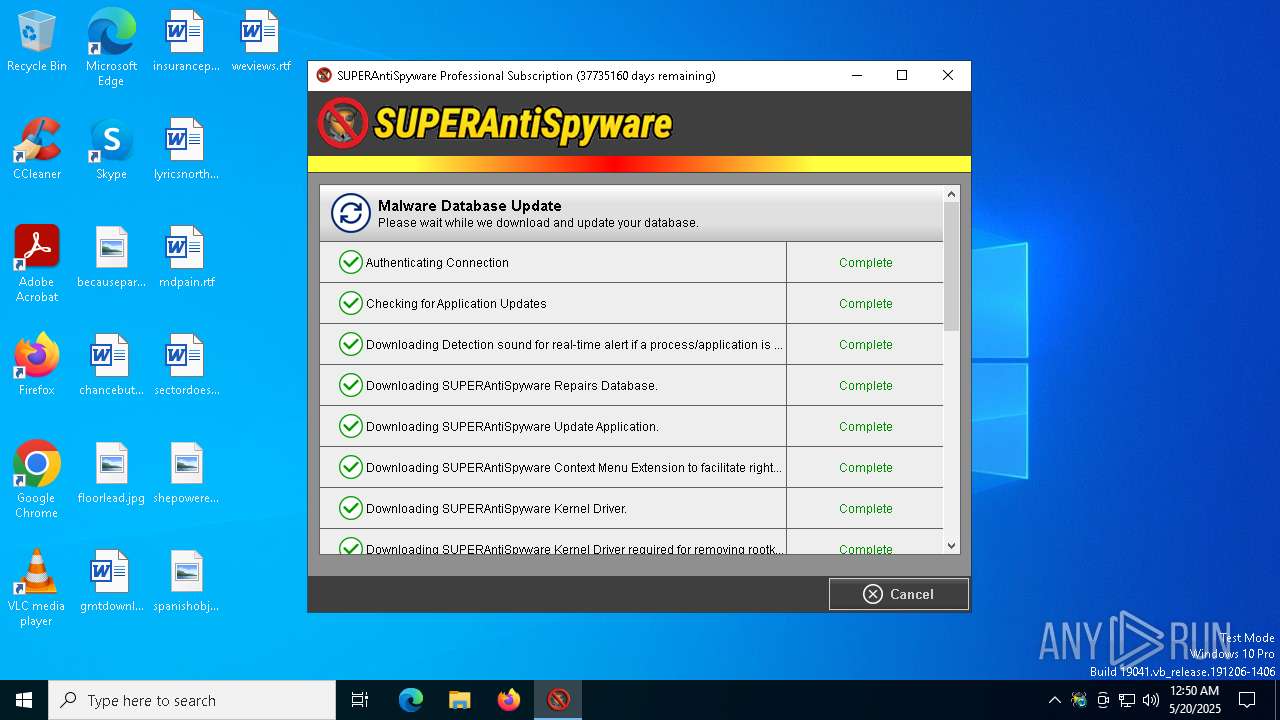Select the spanishobj... image file on desktop

coord(186,581)
